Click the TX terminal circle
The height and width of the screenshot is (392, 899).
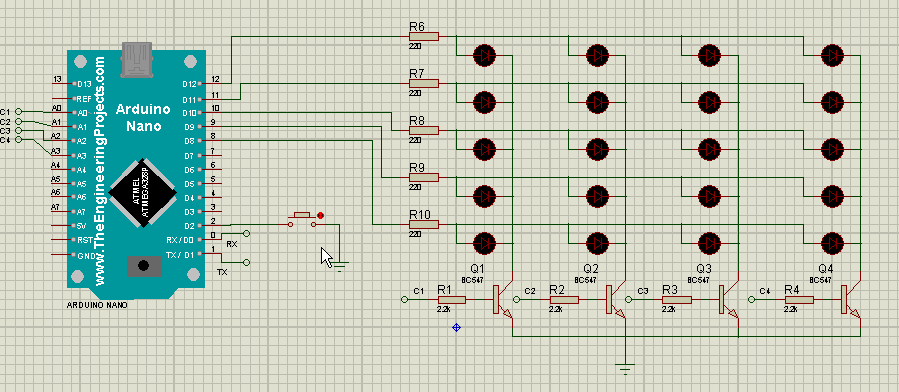[247, 262]
